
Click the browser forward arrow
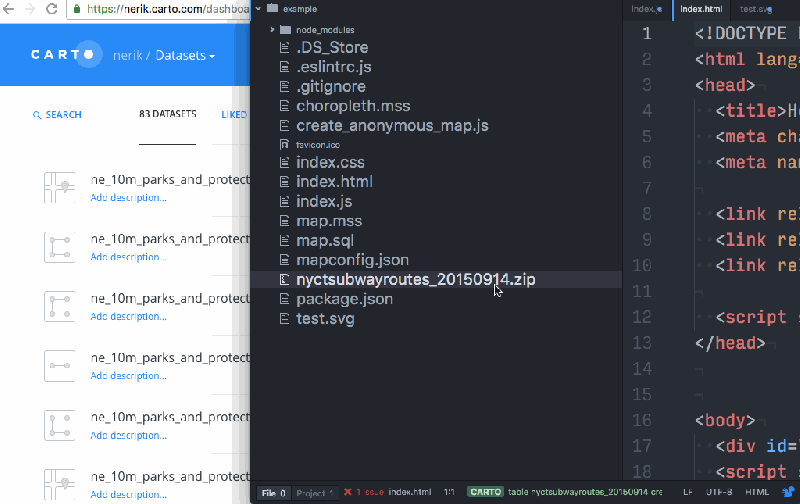(x=30, y=9)
